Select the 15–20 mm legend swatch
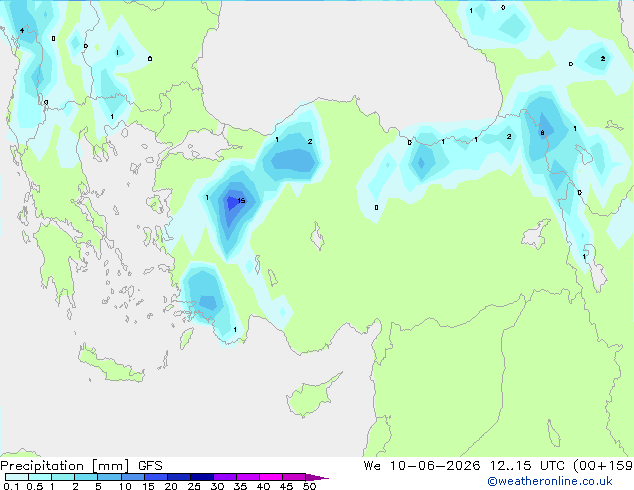The image size is (634, 490). pyautogui.click(x=155, y=477)
